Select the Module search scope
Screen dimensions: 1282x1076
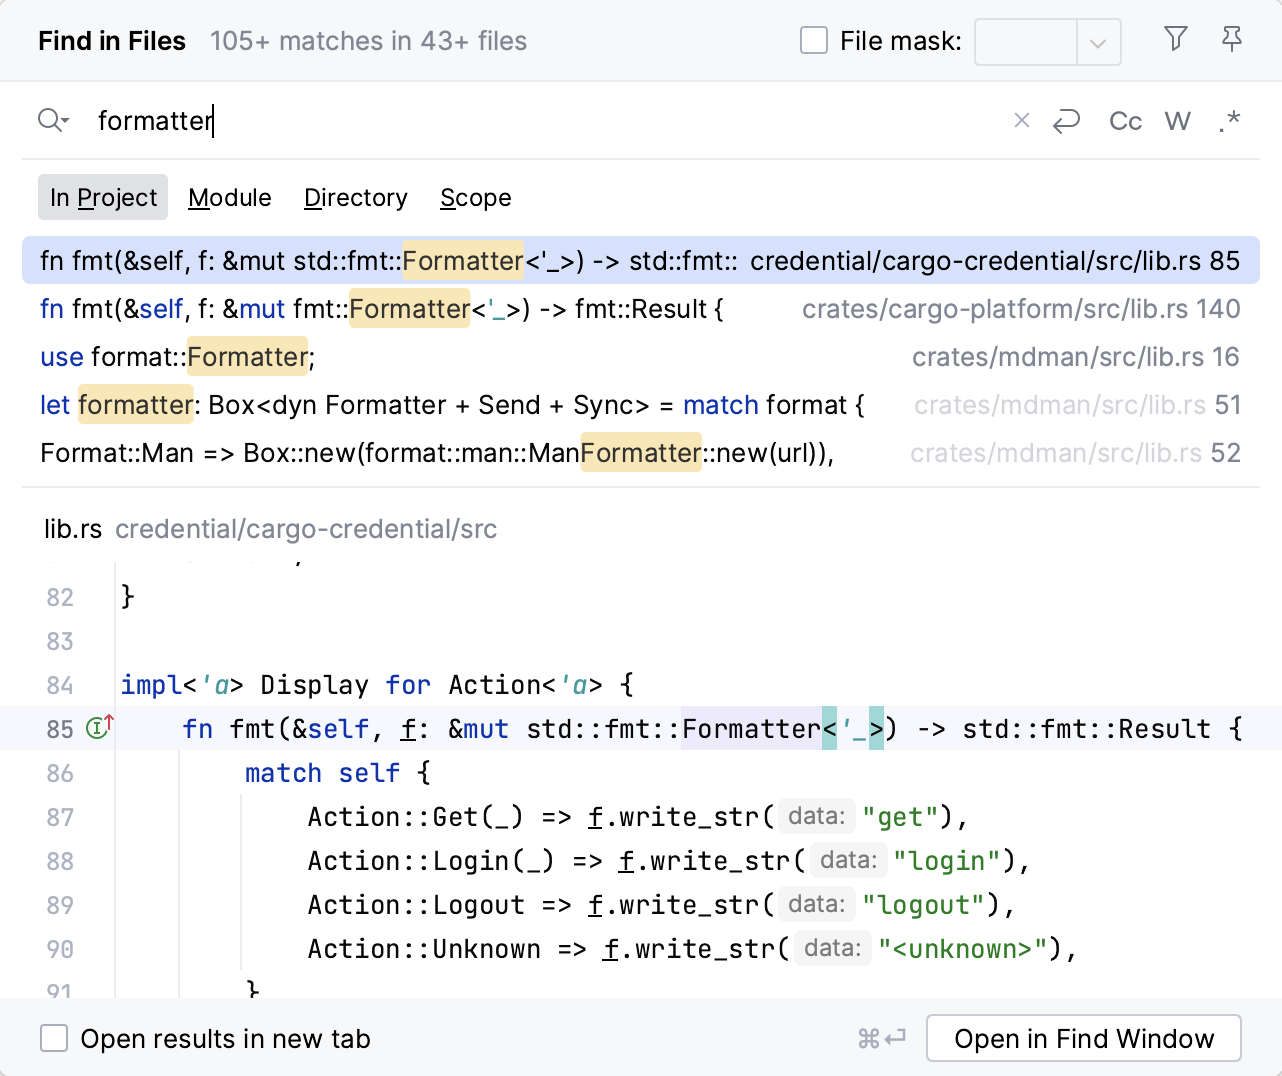229,197
